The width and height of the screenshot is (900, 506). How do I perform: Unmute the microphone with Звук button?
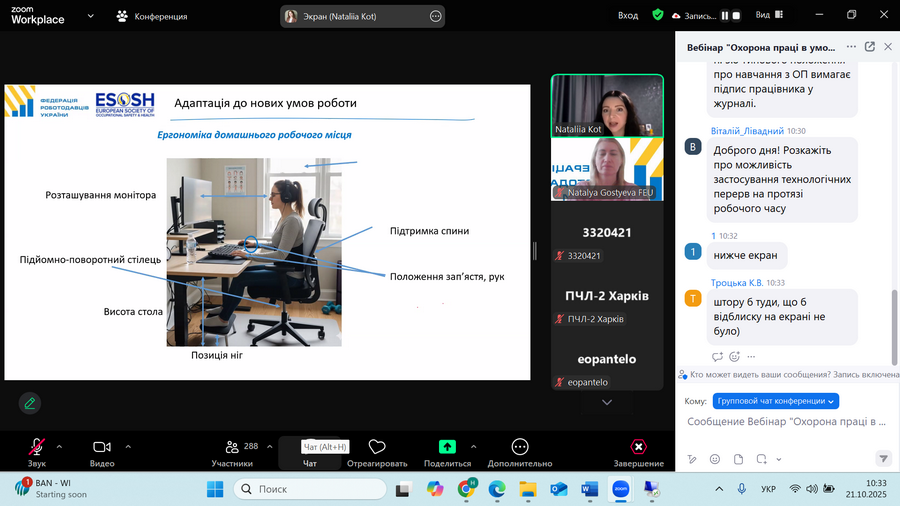pos(37,448)
